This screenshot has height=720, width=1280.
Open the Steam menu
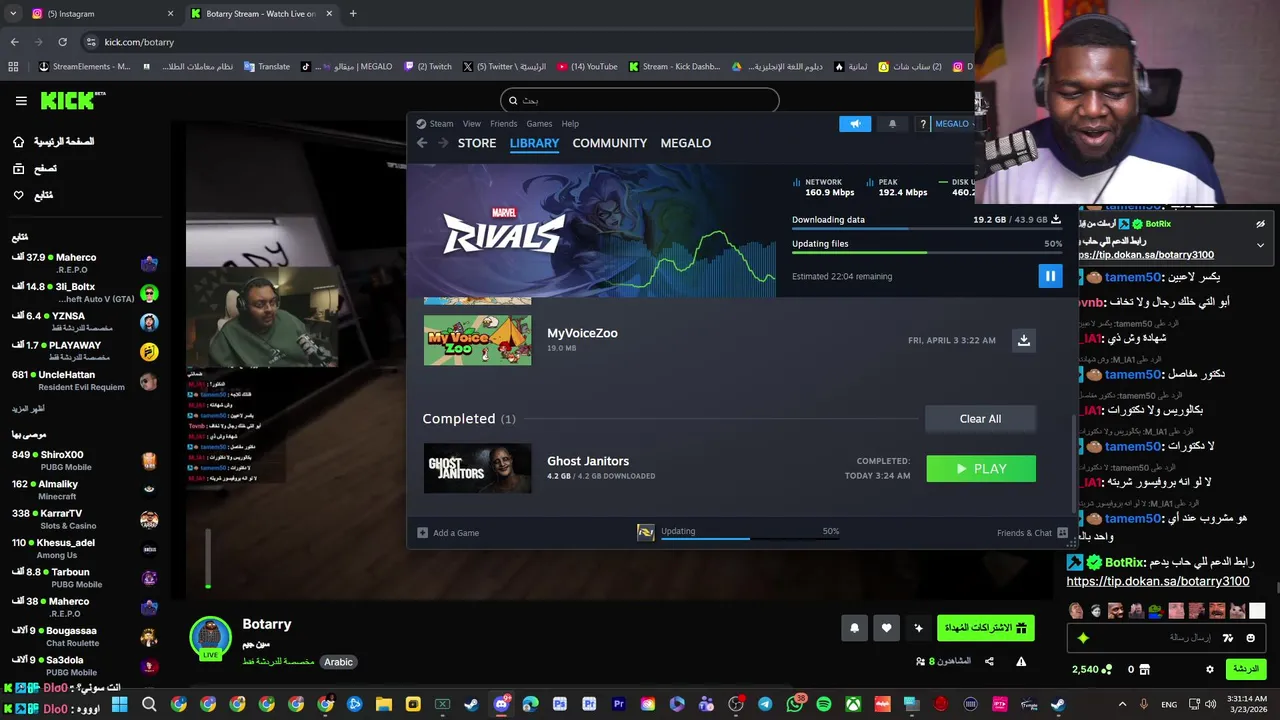pyautogui.click(x=441, y=124)
